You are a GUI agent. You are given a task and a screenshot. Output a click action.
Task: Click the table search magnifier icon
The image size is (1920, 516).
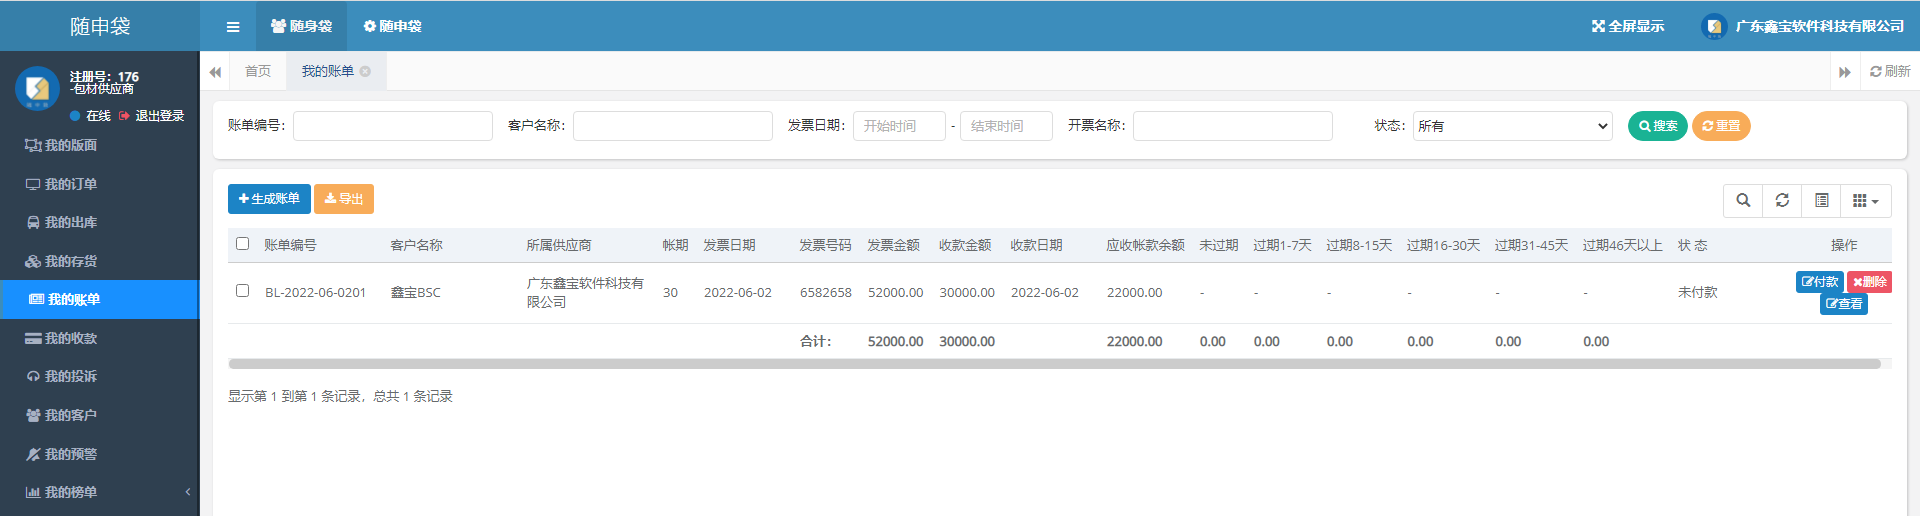pos(1743,201)
